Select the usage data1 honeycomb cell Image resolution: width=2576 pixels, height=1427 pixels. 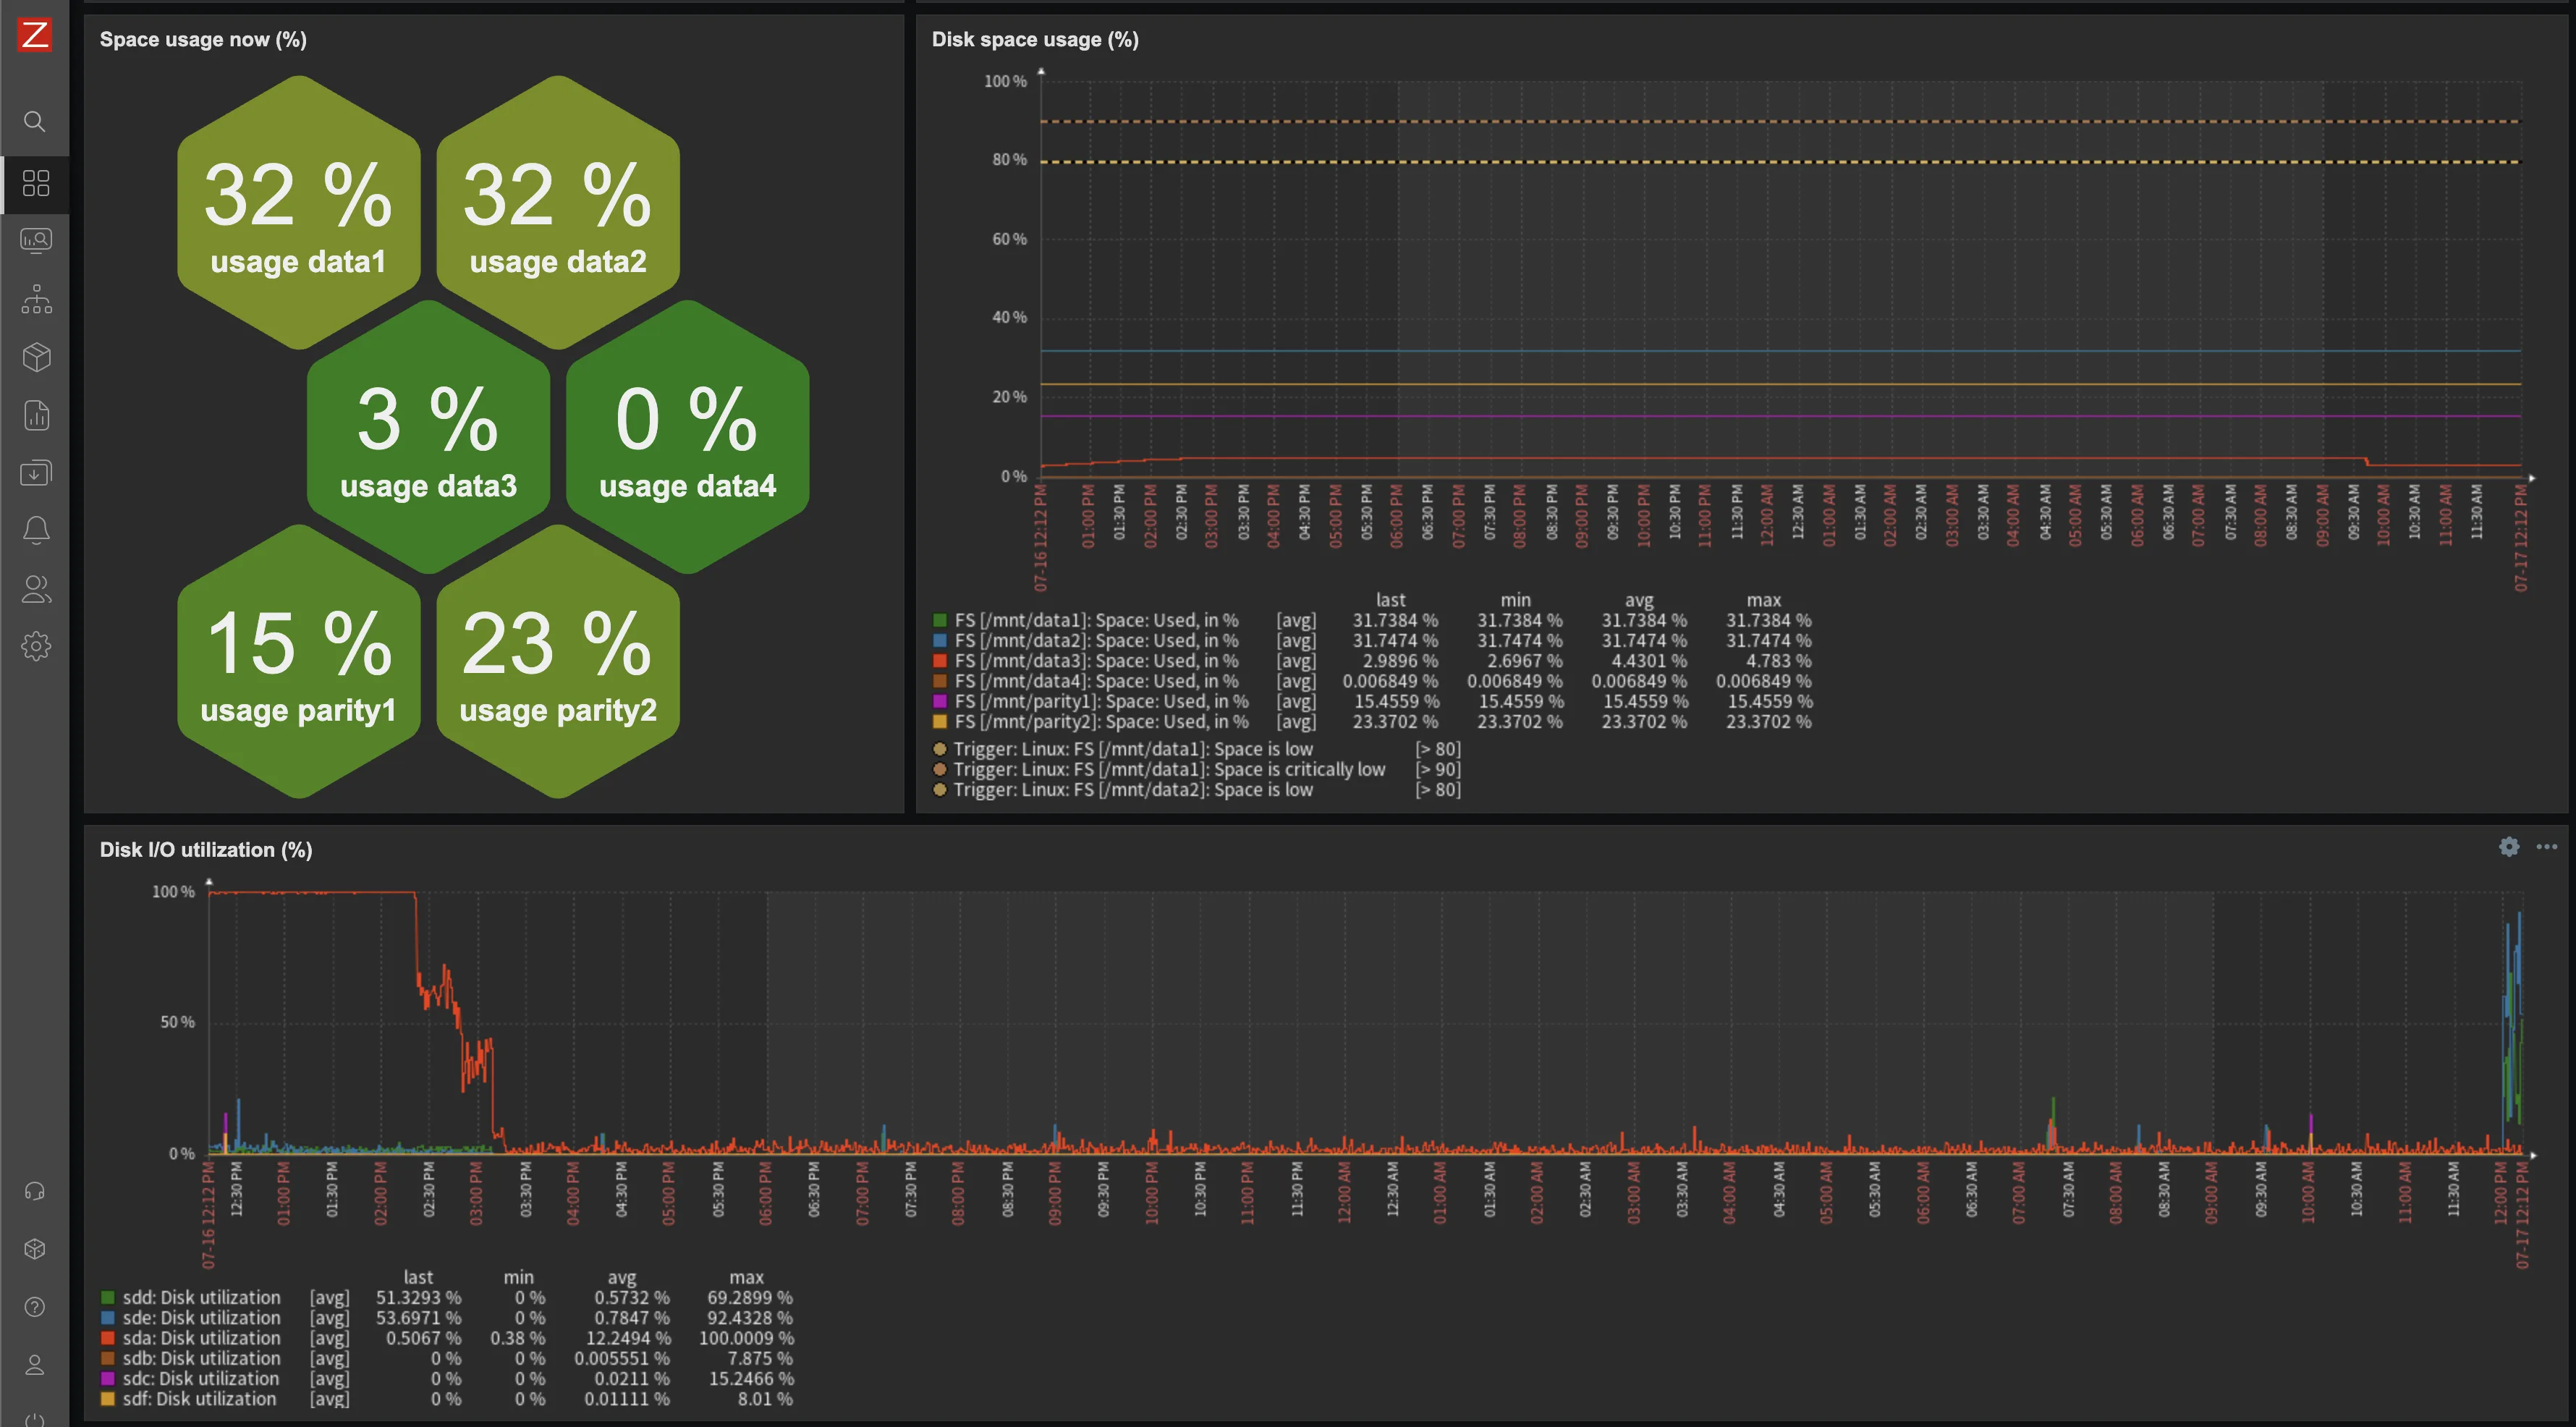(x=298, y=213)
